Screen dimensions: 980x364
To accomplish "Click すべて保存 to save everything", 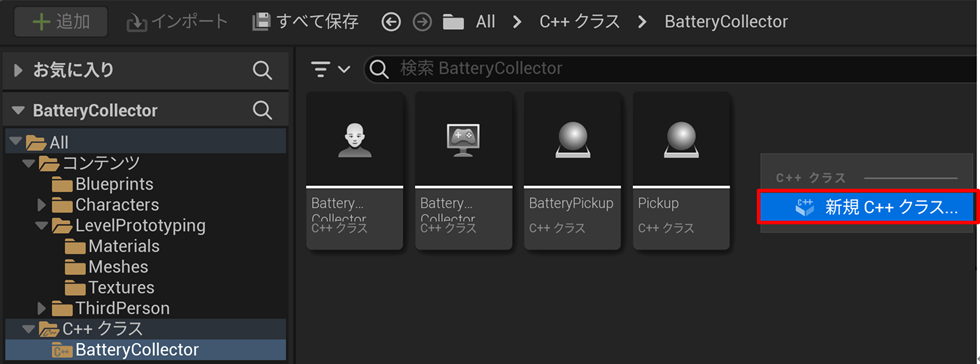I will coord(305,23).
